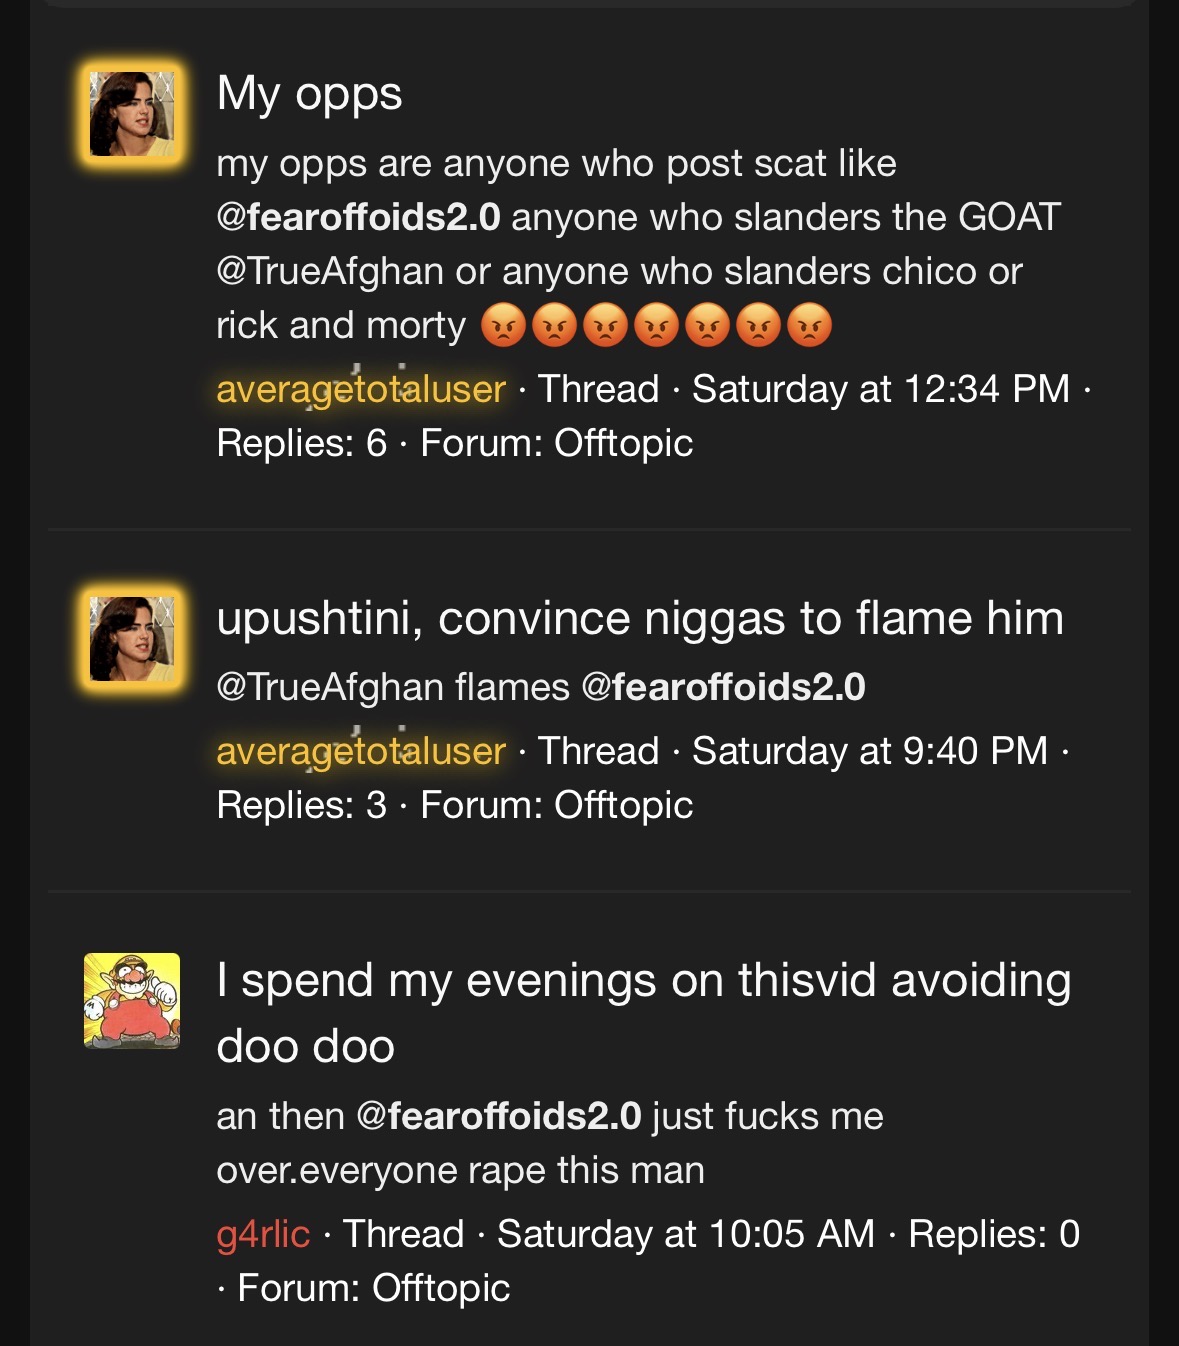This screenshot has height=1346, width=1179.
Task: Open Offtopic forum link on the 'Replies: 3' result
Action: coord(624,805)
